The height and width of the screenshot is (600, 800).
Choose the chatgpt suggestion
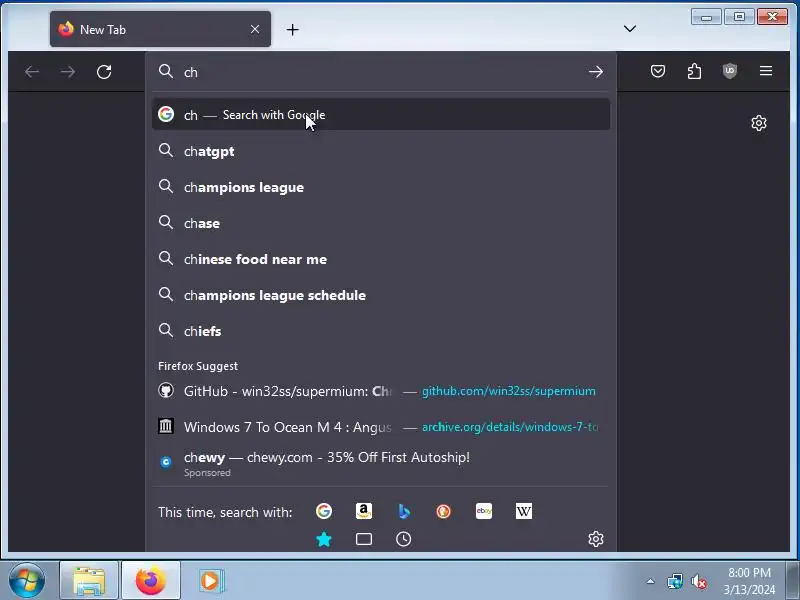(x=381, y=151)
